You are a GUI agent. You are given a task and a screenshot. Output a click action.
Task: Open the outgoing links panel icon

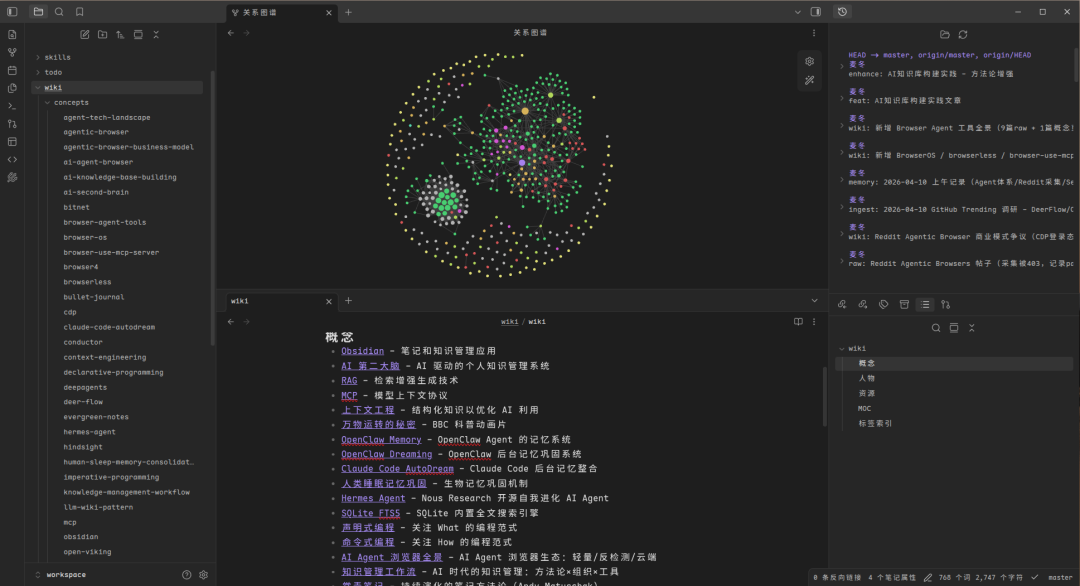coord(863,304)
